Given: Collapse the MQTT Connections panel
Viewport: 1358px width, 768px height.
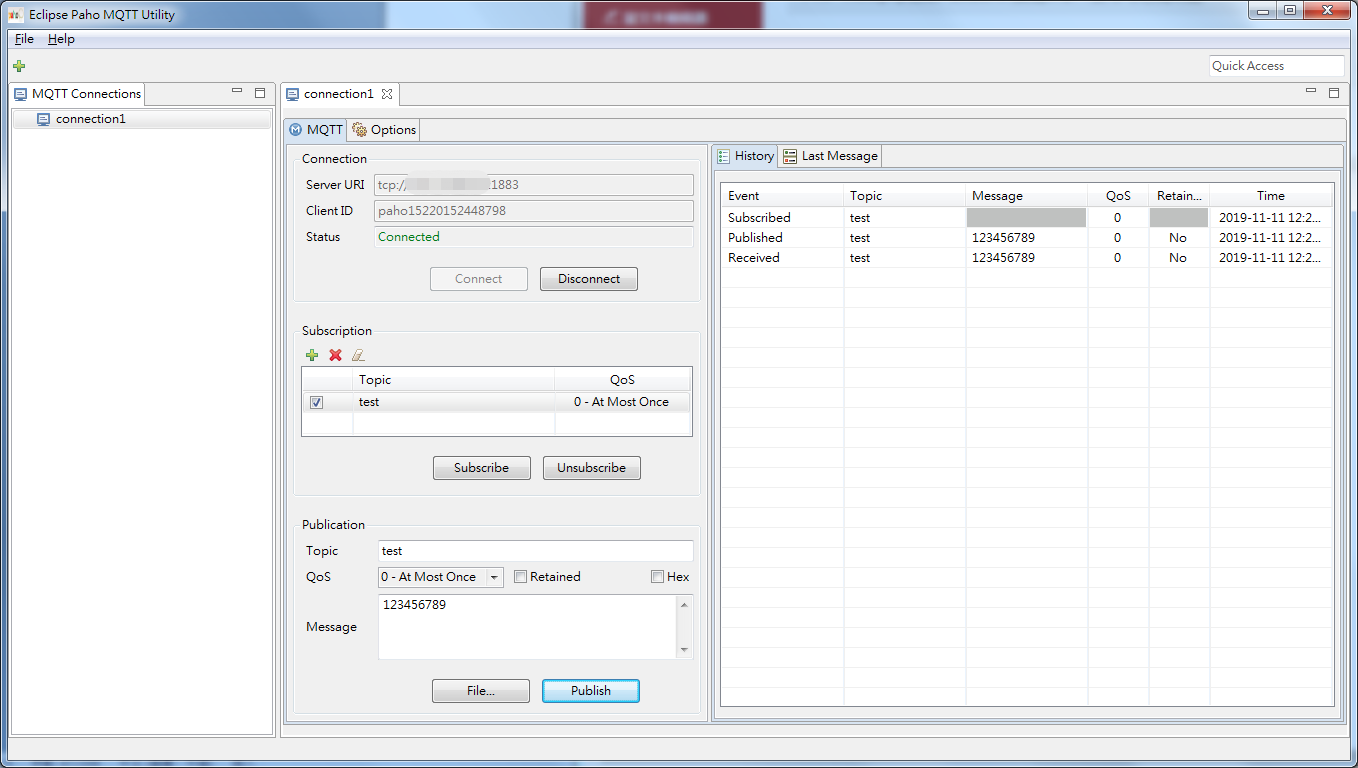Looking at the screenshot, I should (237, 90).
